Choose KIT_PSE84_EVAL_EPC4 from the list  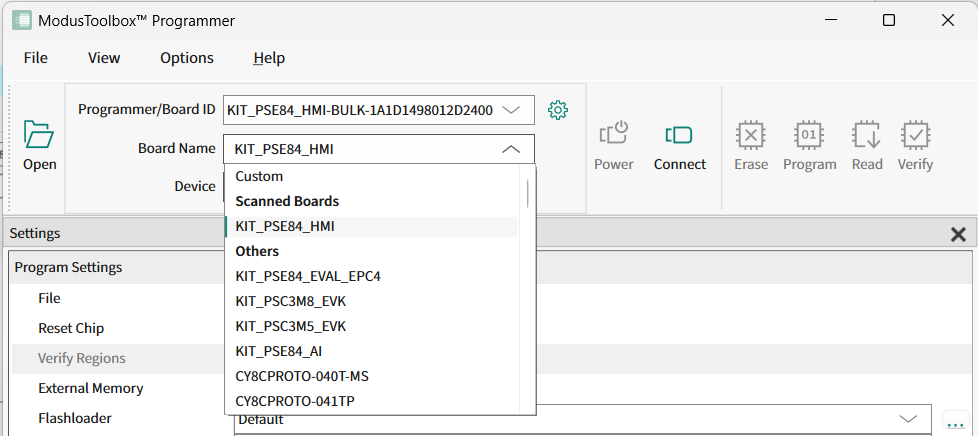coord(371,276)
